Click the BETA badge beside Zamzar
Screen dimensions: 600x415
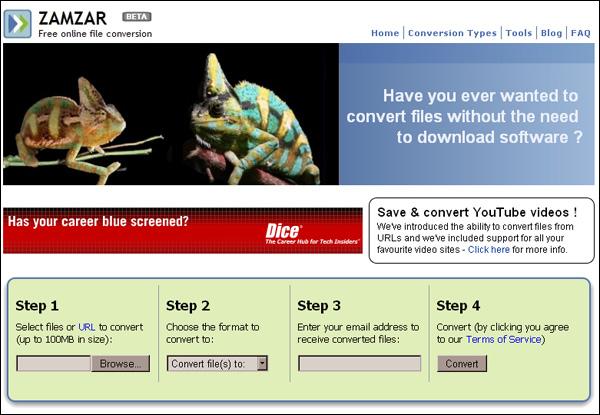(137, 17)
